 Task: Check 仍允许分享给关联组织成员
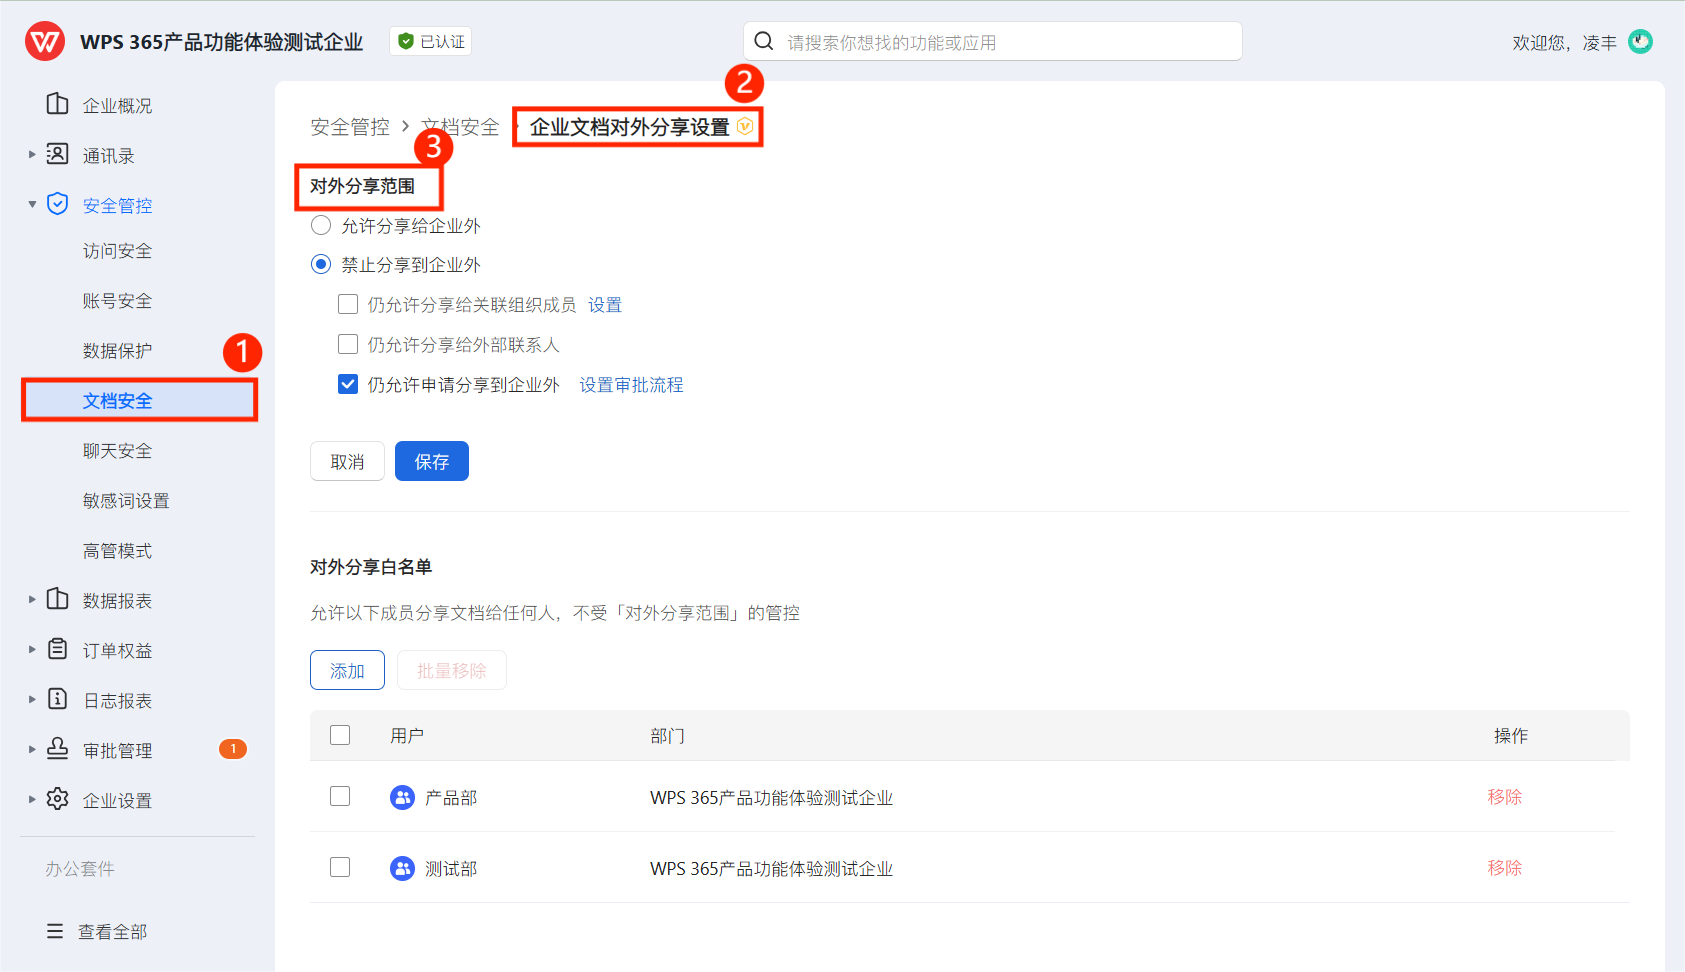[348, 304]
